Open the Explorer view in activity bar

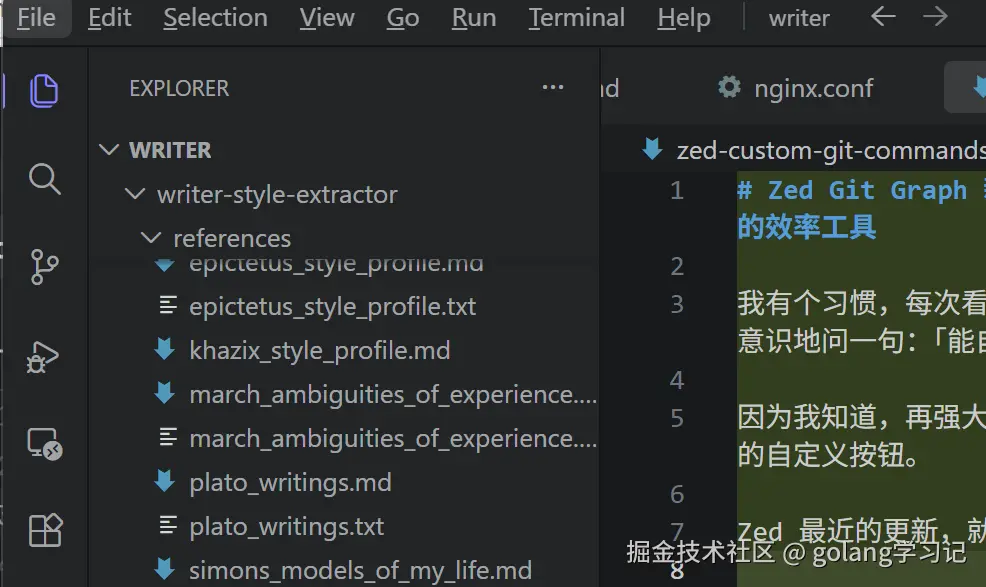coord(44,91)
